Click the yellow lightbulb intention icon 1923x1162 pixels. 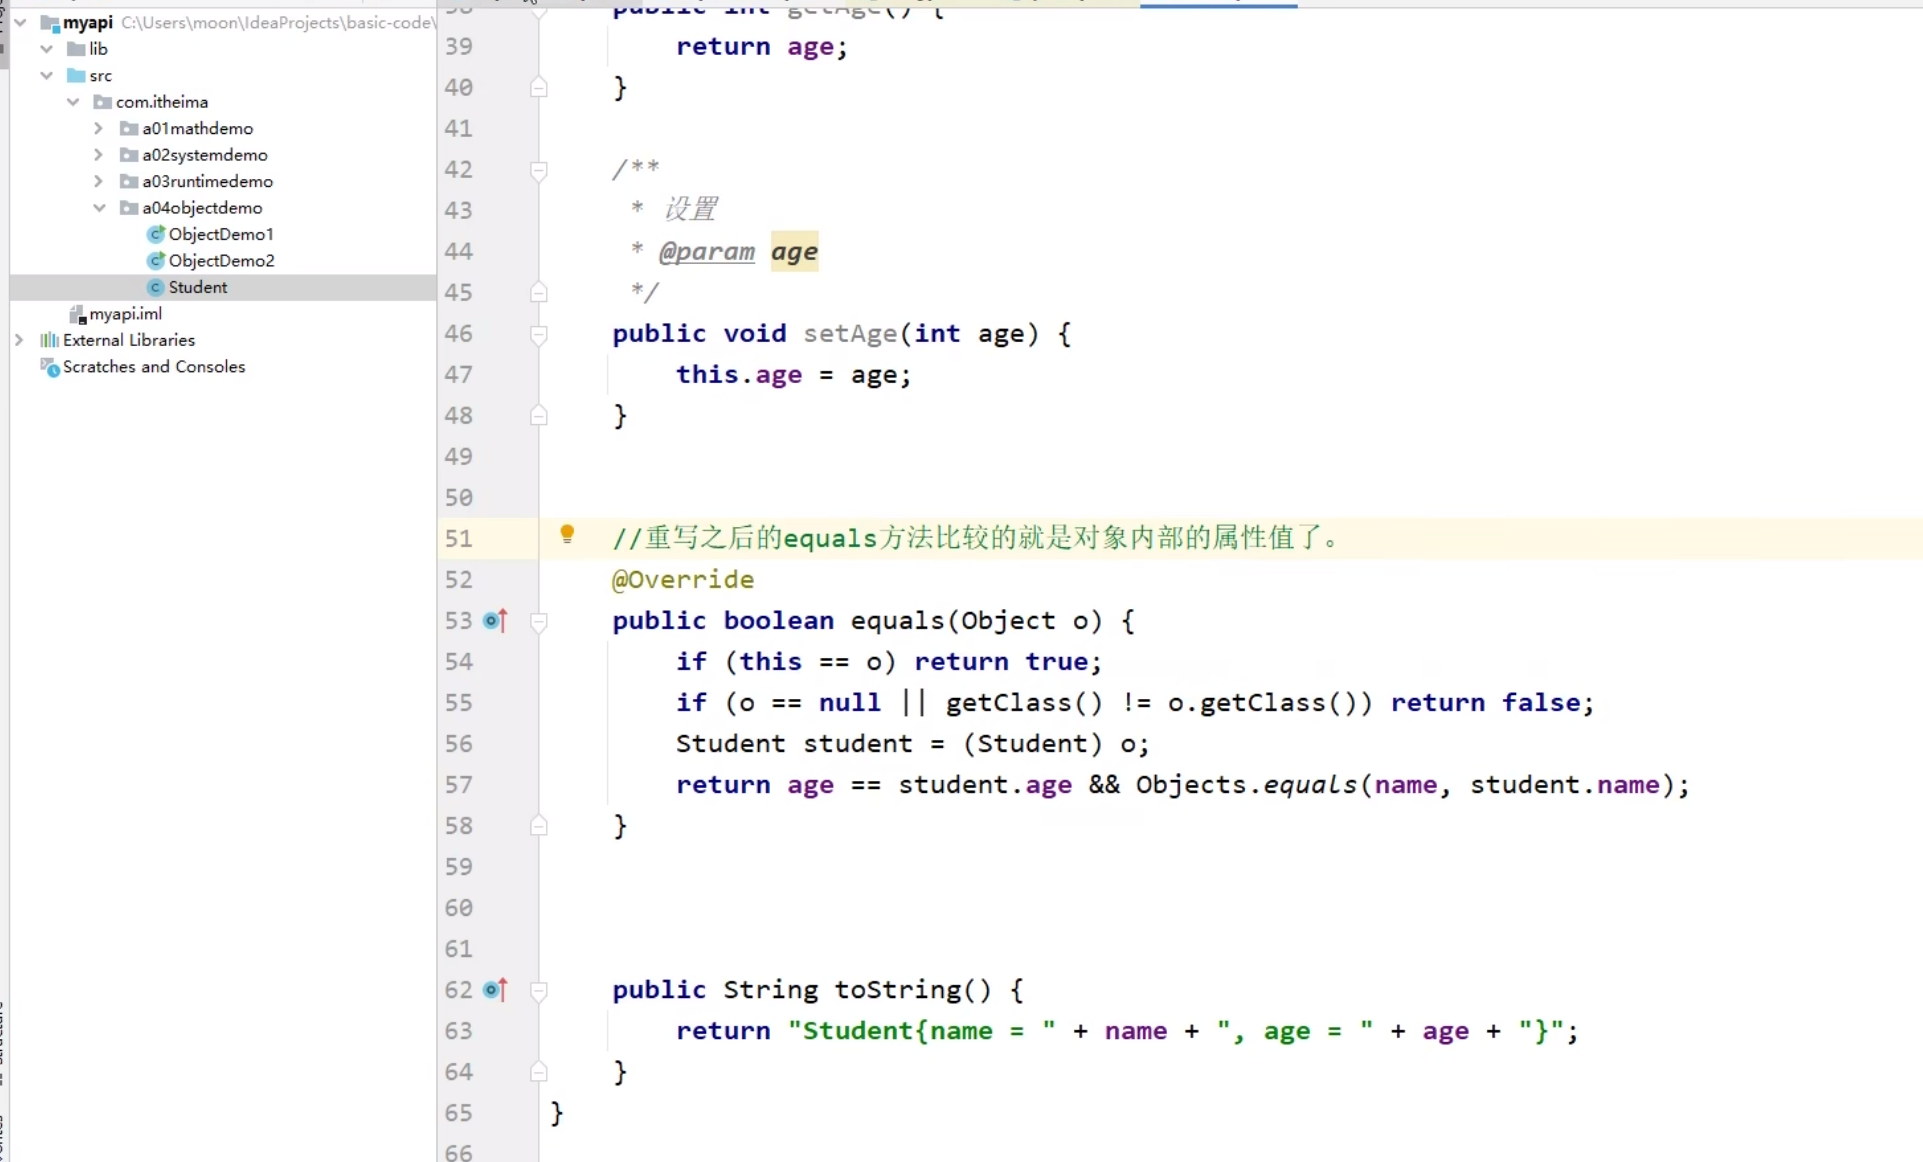pos(567,534)
